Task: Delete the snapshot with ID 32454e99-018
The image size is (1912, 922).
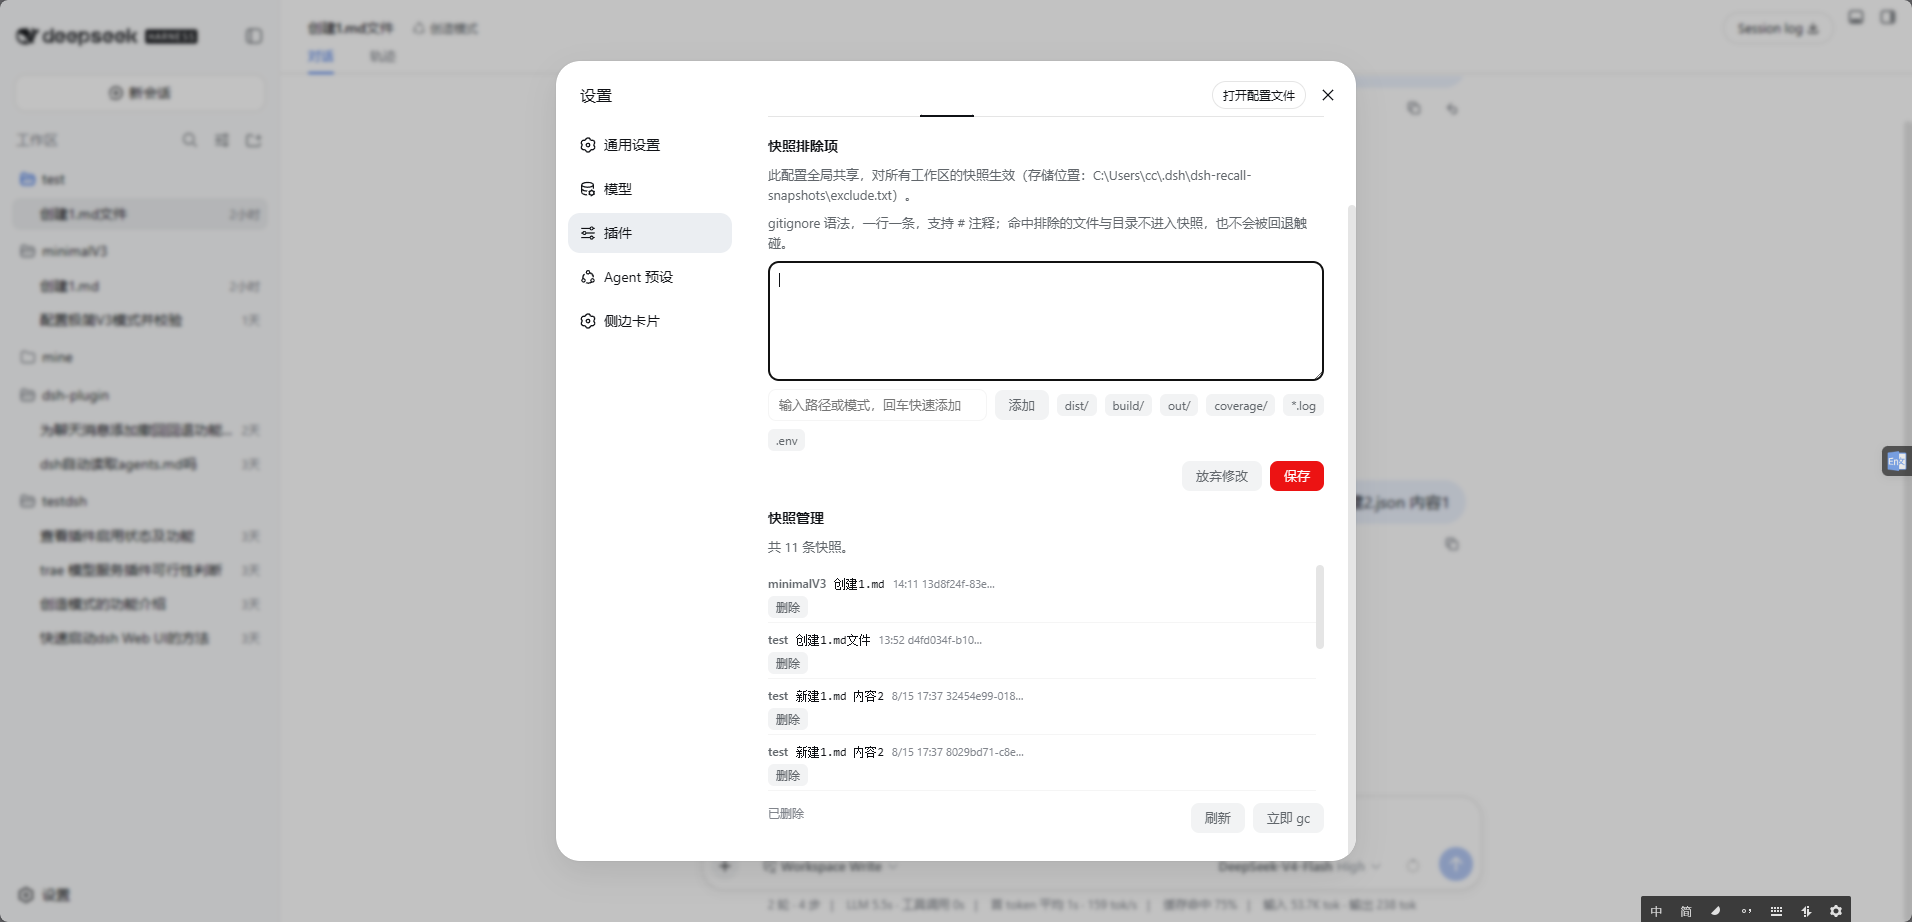Action: [787, 719]
